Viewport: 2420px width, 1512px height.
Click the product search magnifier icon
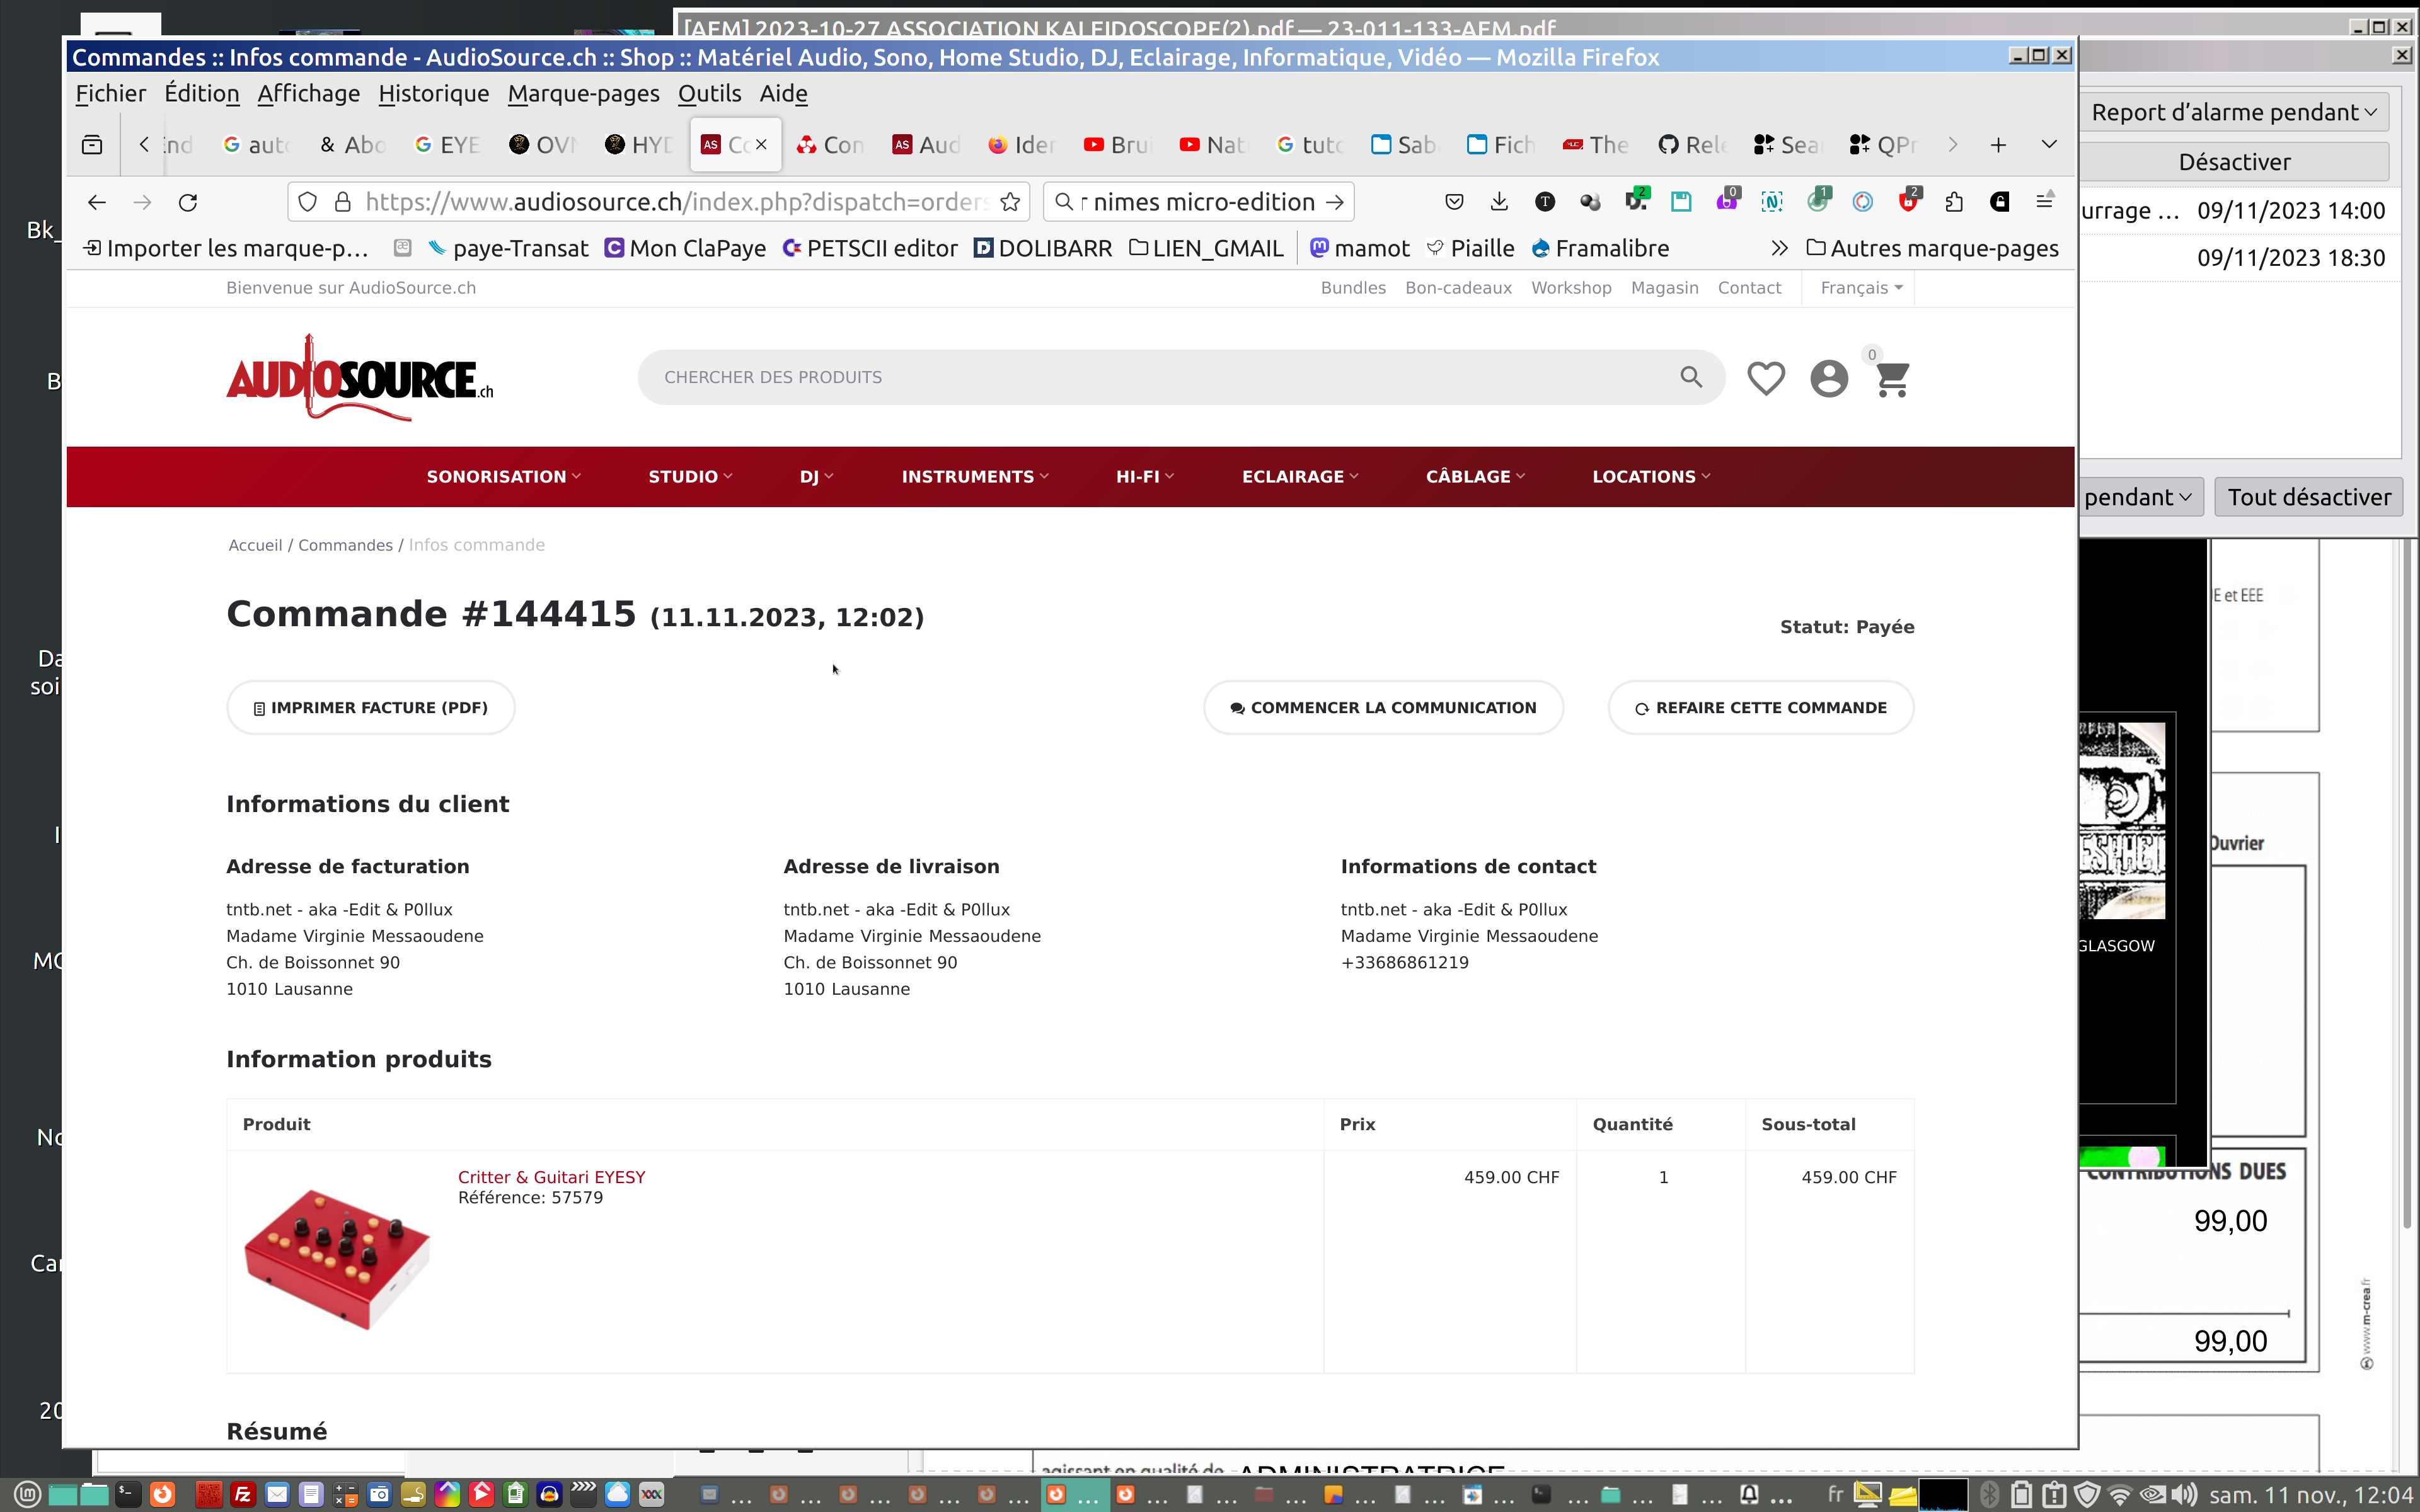tap(1690, 377)
